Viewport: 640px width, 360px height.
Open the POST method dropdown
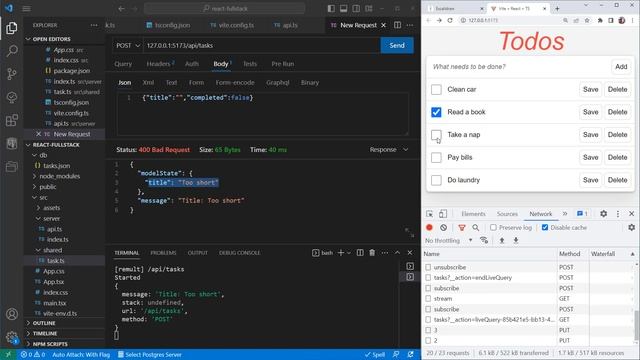(128, 45)
